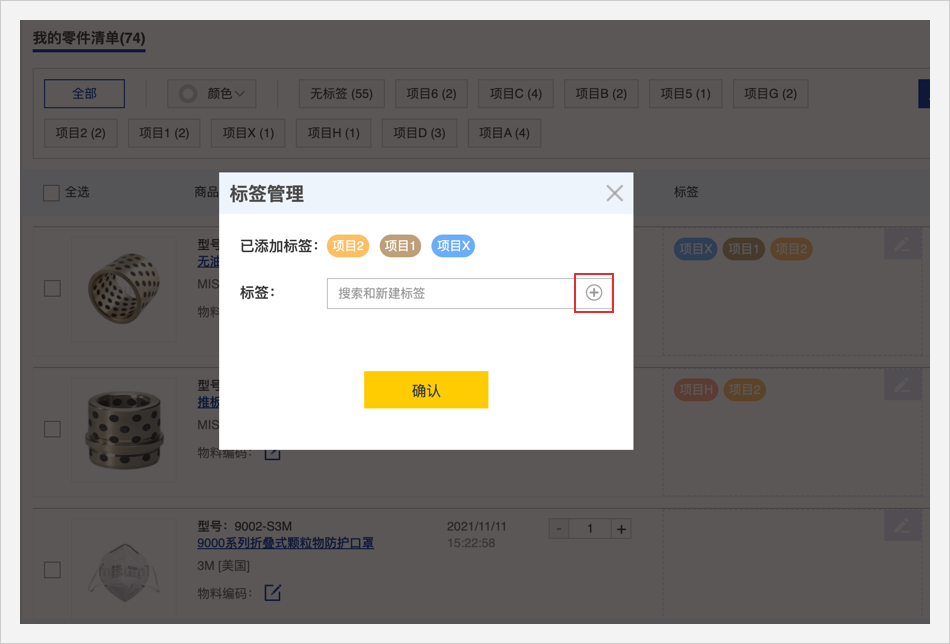Click the edit pencil icon for mask product tags
Viewport: 950px width, 644px height.
tap(902, 526)
